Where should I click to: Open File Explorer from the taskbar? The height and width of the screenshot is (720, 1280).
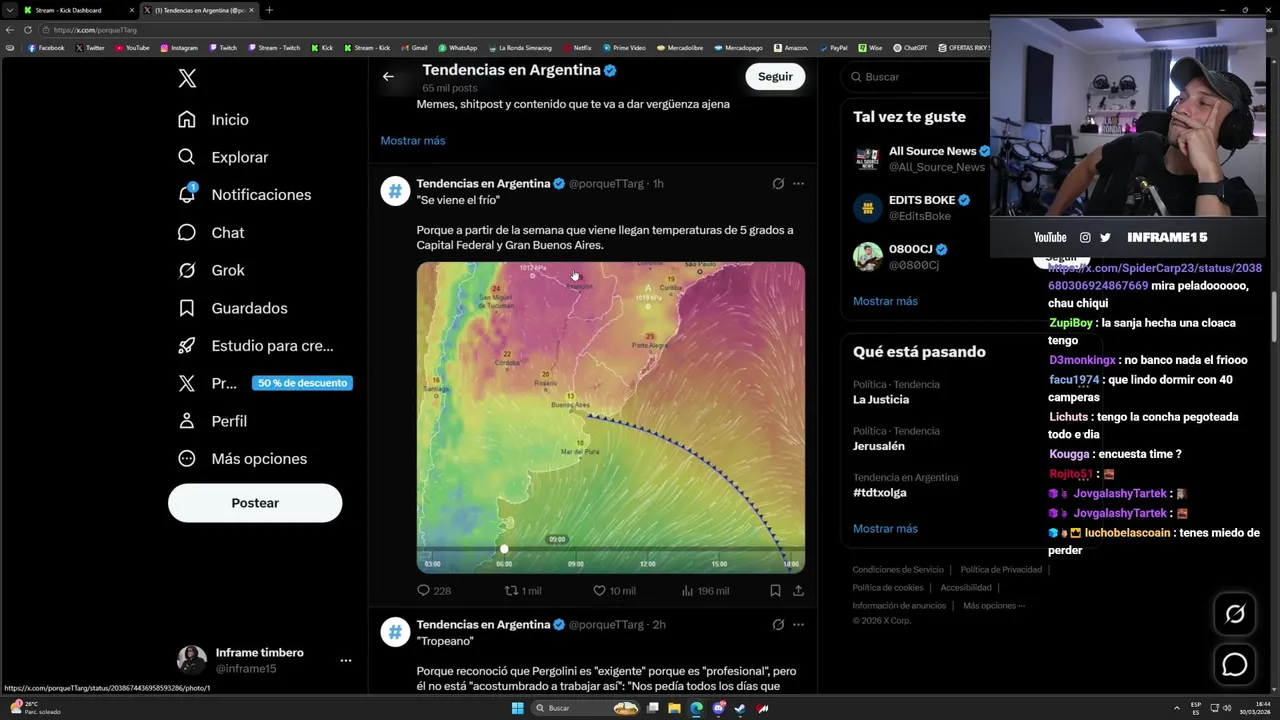675,708
